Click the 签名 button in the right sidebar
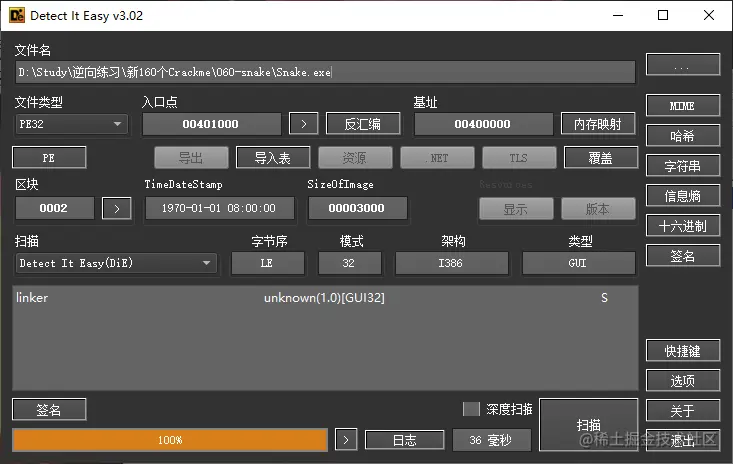The image size is (733, 464). (683, 256)
